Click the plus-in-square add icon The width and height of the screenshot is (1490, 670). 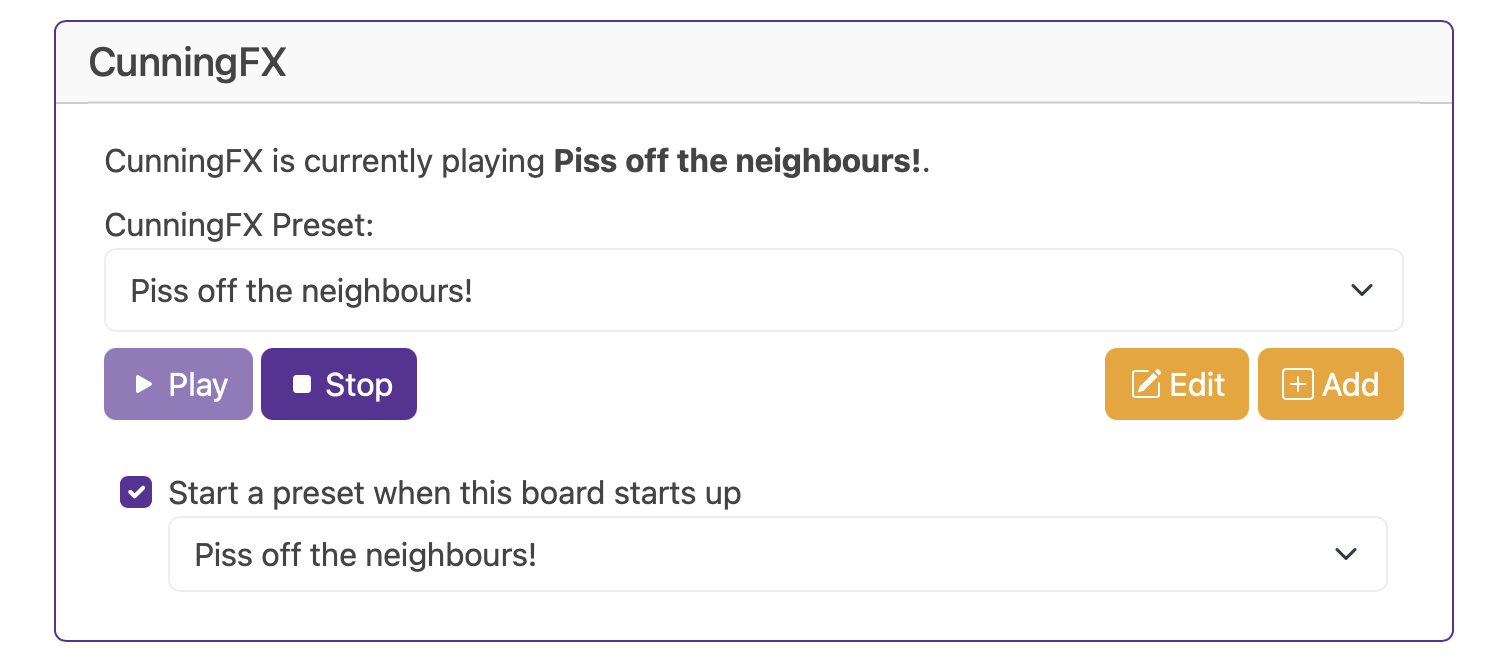pyautogui.click(x=1297, y=384)
